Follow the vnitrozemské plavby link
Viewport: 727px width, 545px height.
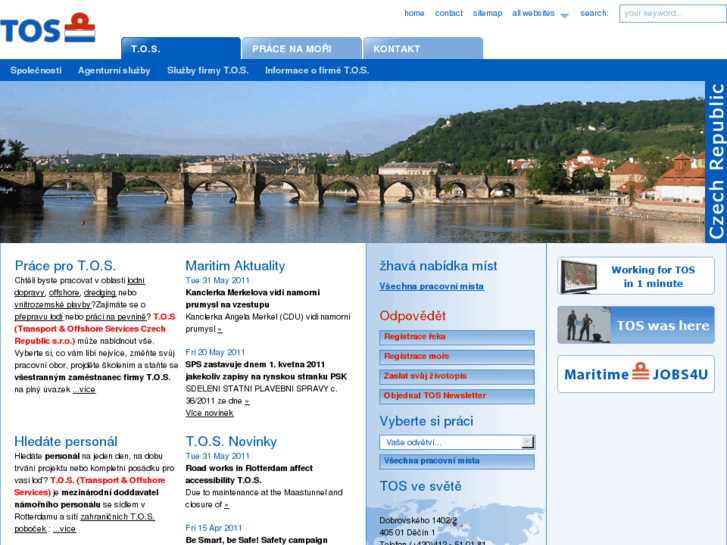pyautogui.click(x=52, y=305)
